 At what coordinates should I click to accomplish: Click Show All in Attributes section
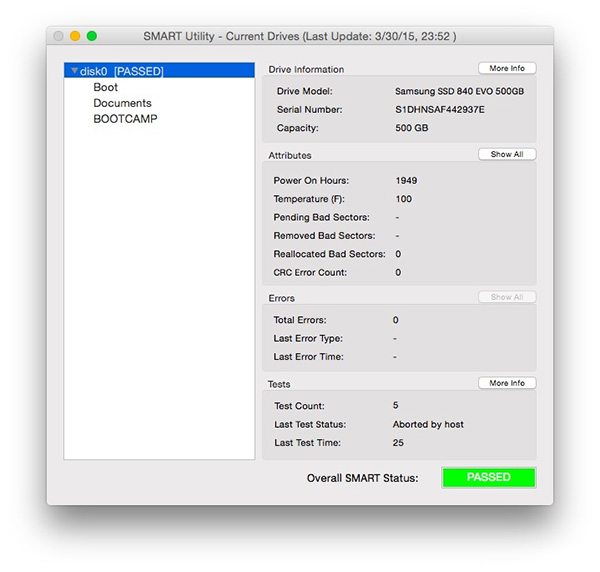click(x=507, y=154)
